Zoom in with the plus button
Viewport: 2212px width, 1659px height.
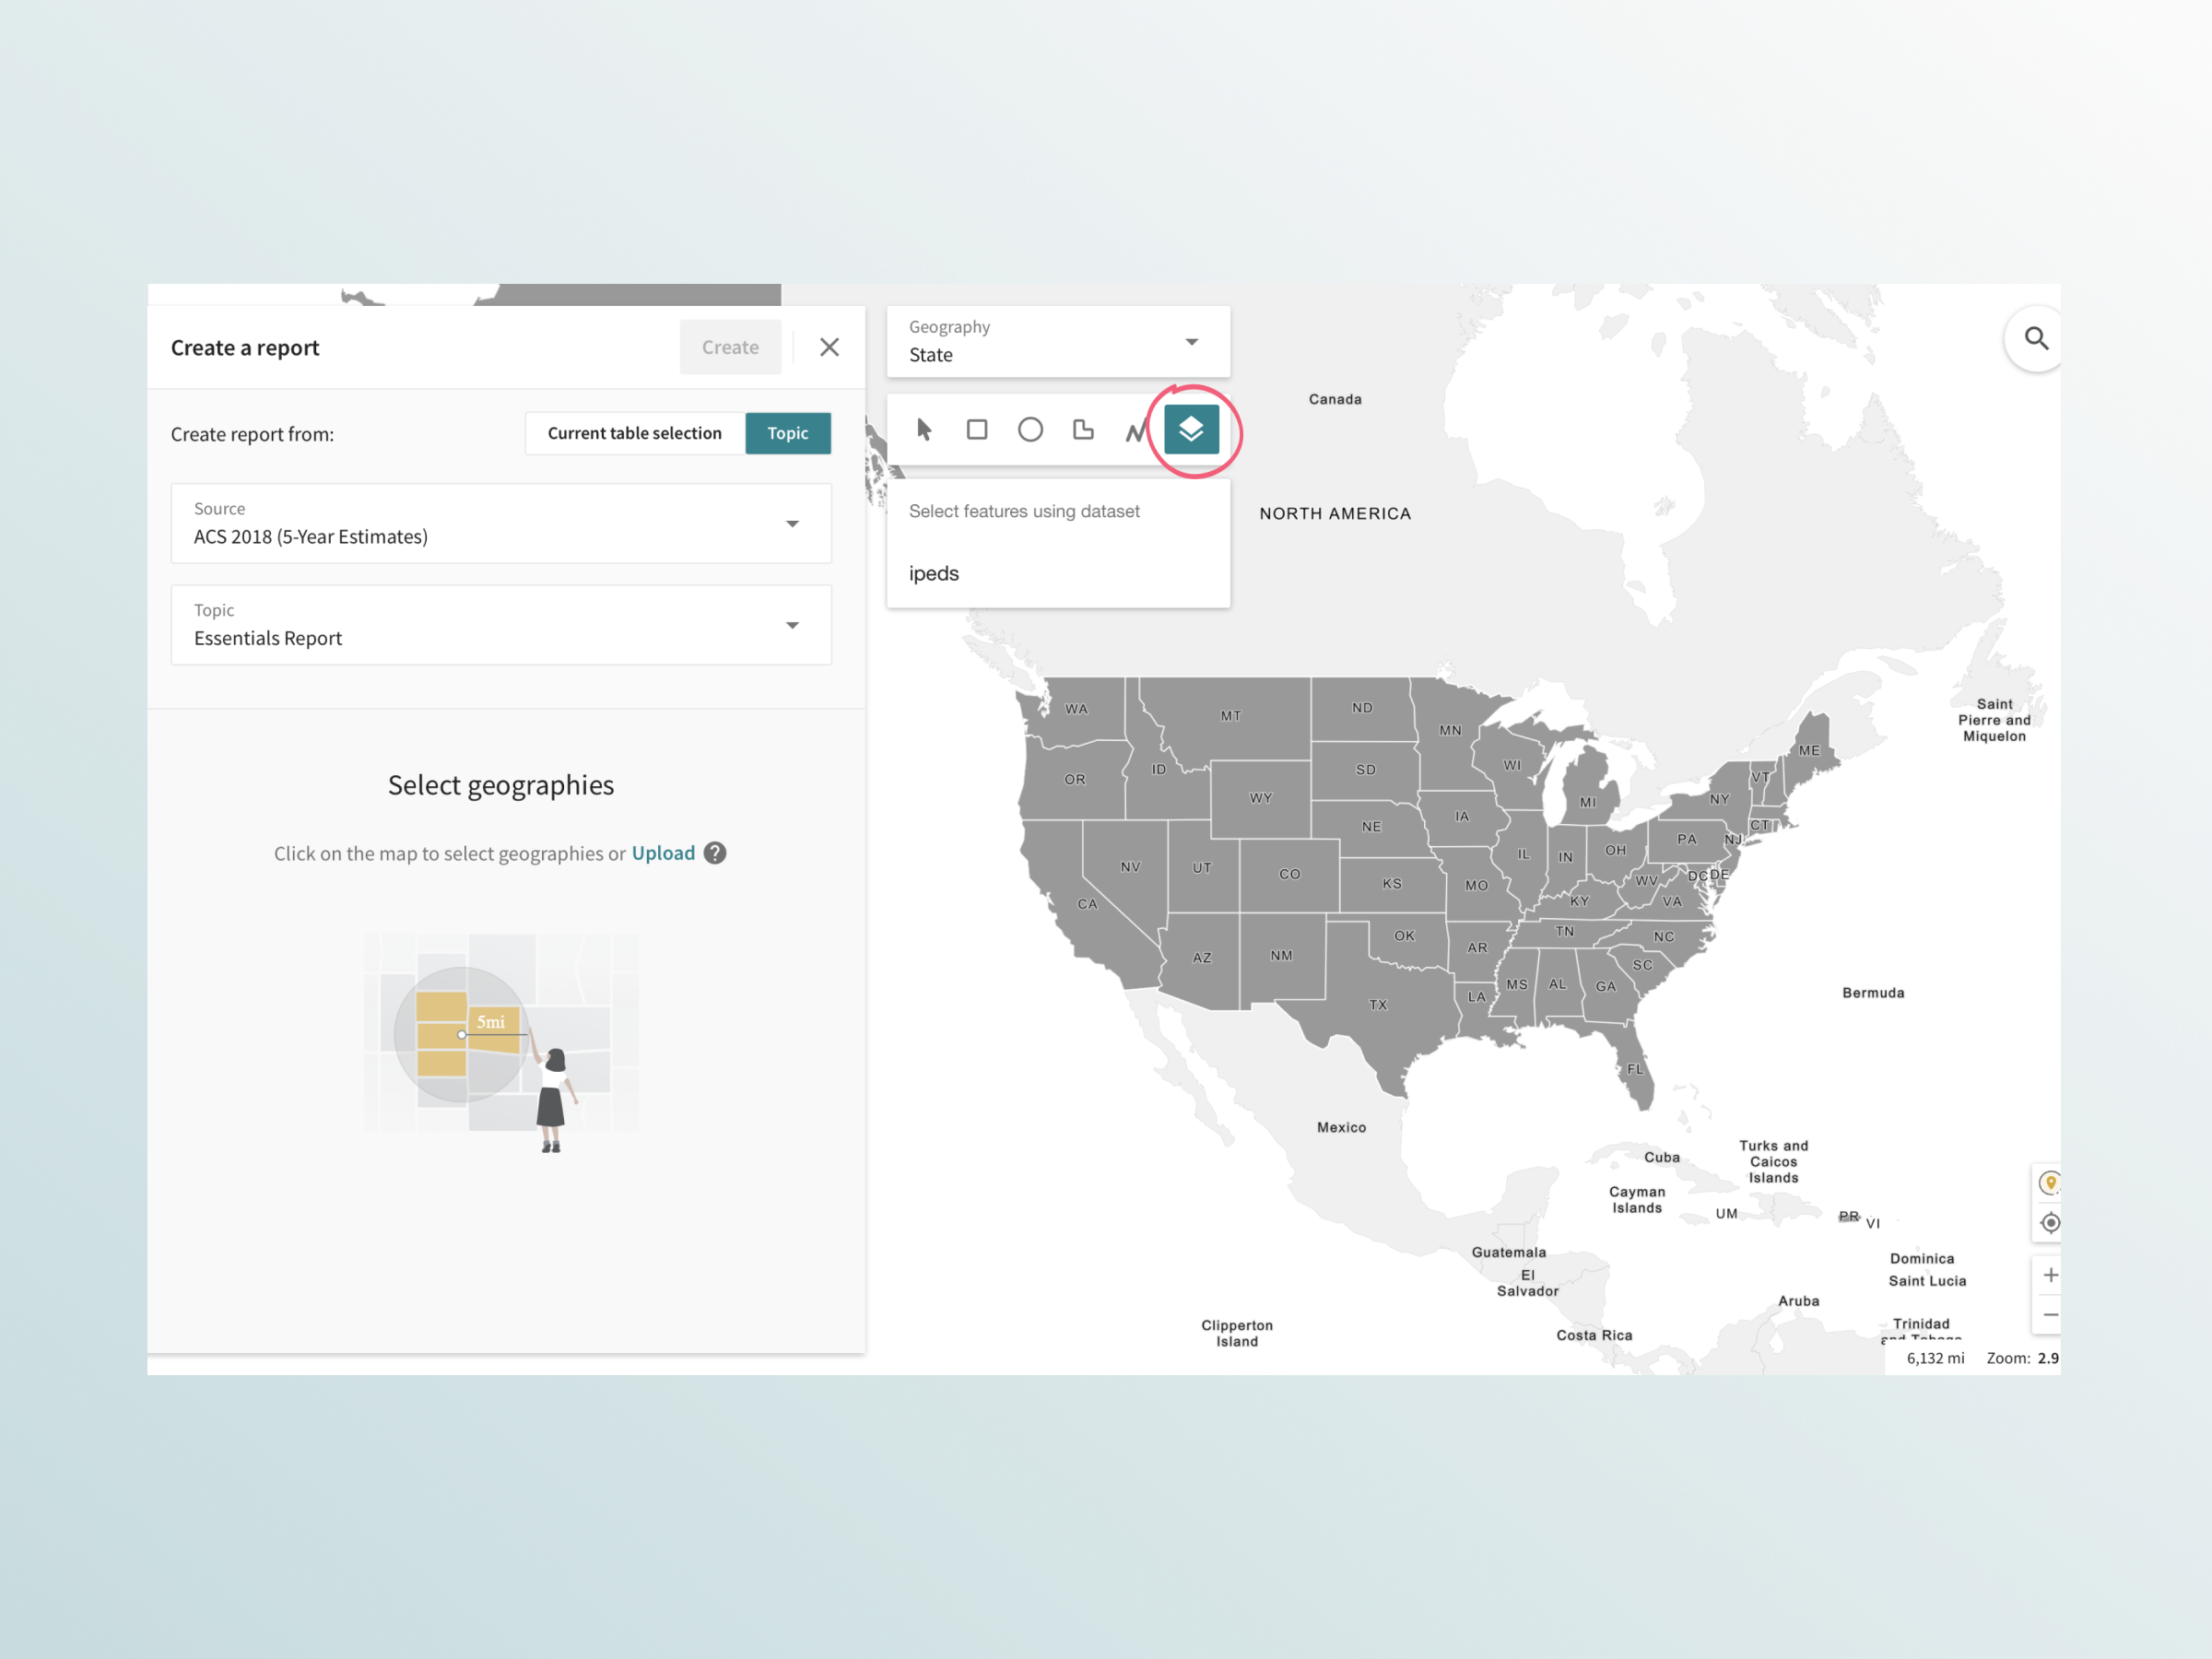click(2049, 1275)
